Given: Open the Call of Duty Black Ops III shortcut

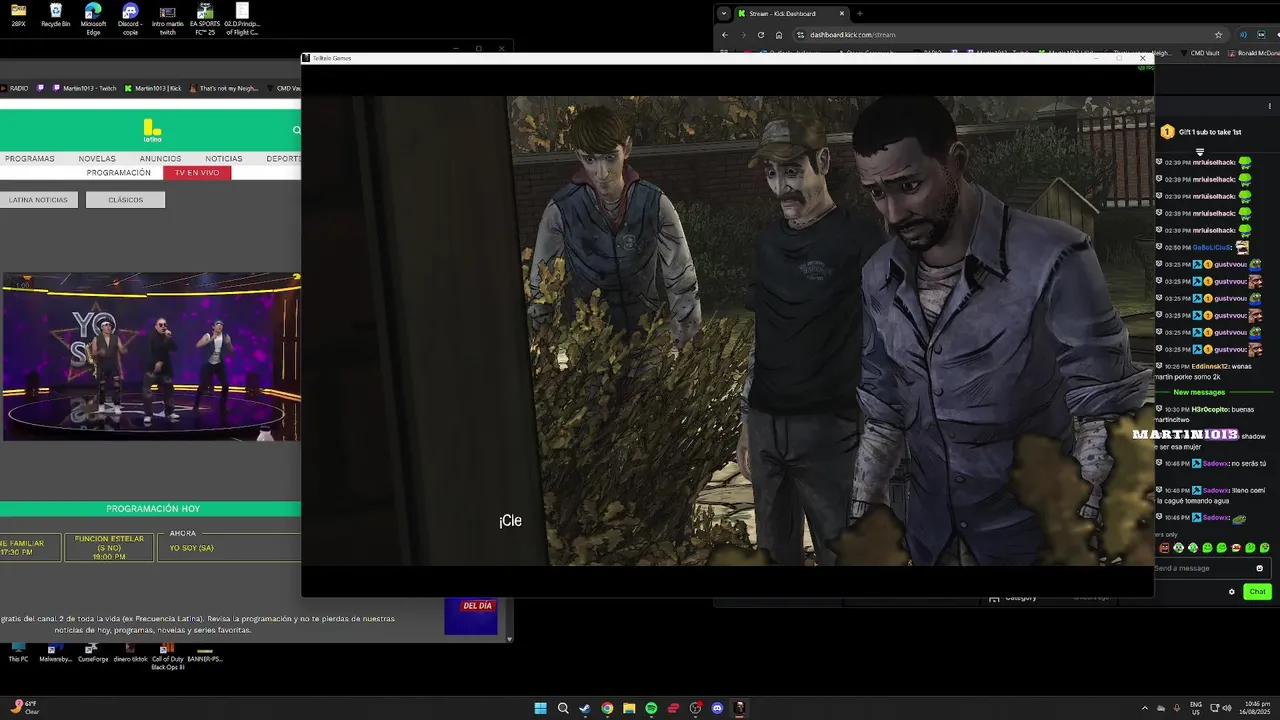Looking at the screenshot, I should pos(167,655).
